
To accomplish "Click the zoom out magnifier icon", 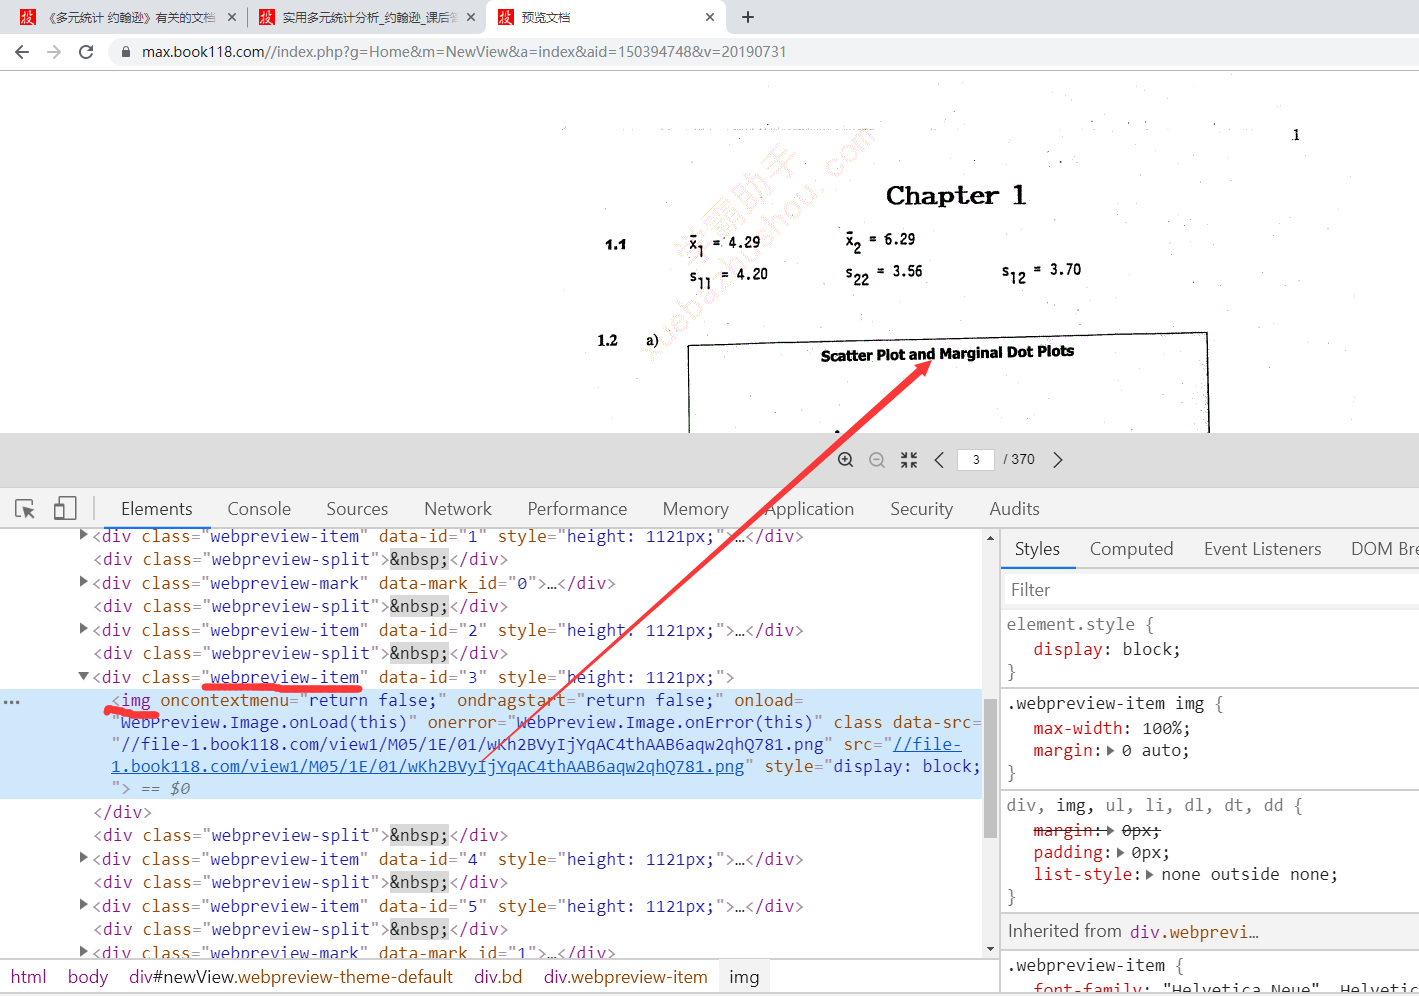I will (x=877, y=459).
